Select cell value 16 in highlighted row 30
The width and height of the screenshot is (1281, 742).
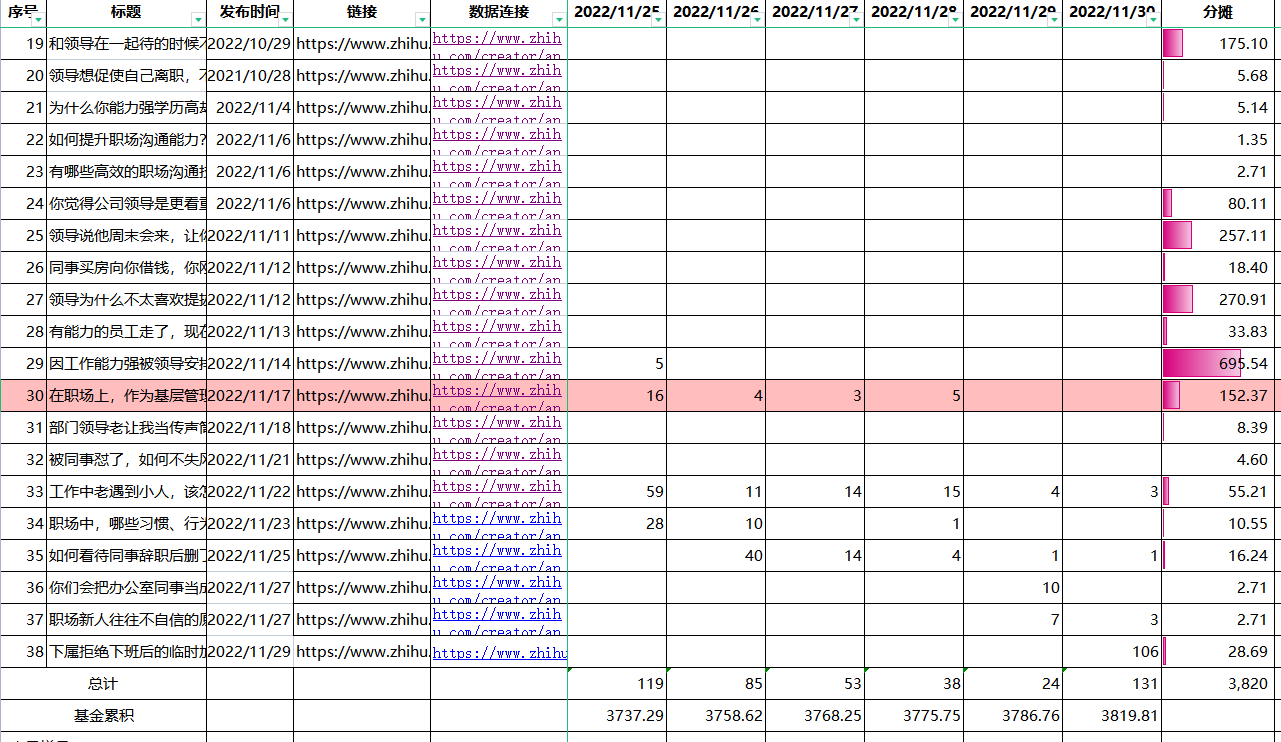click(x=617, y=396)
